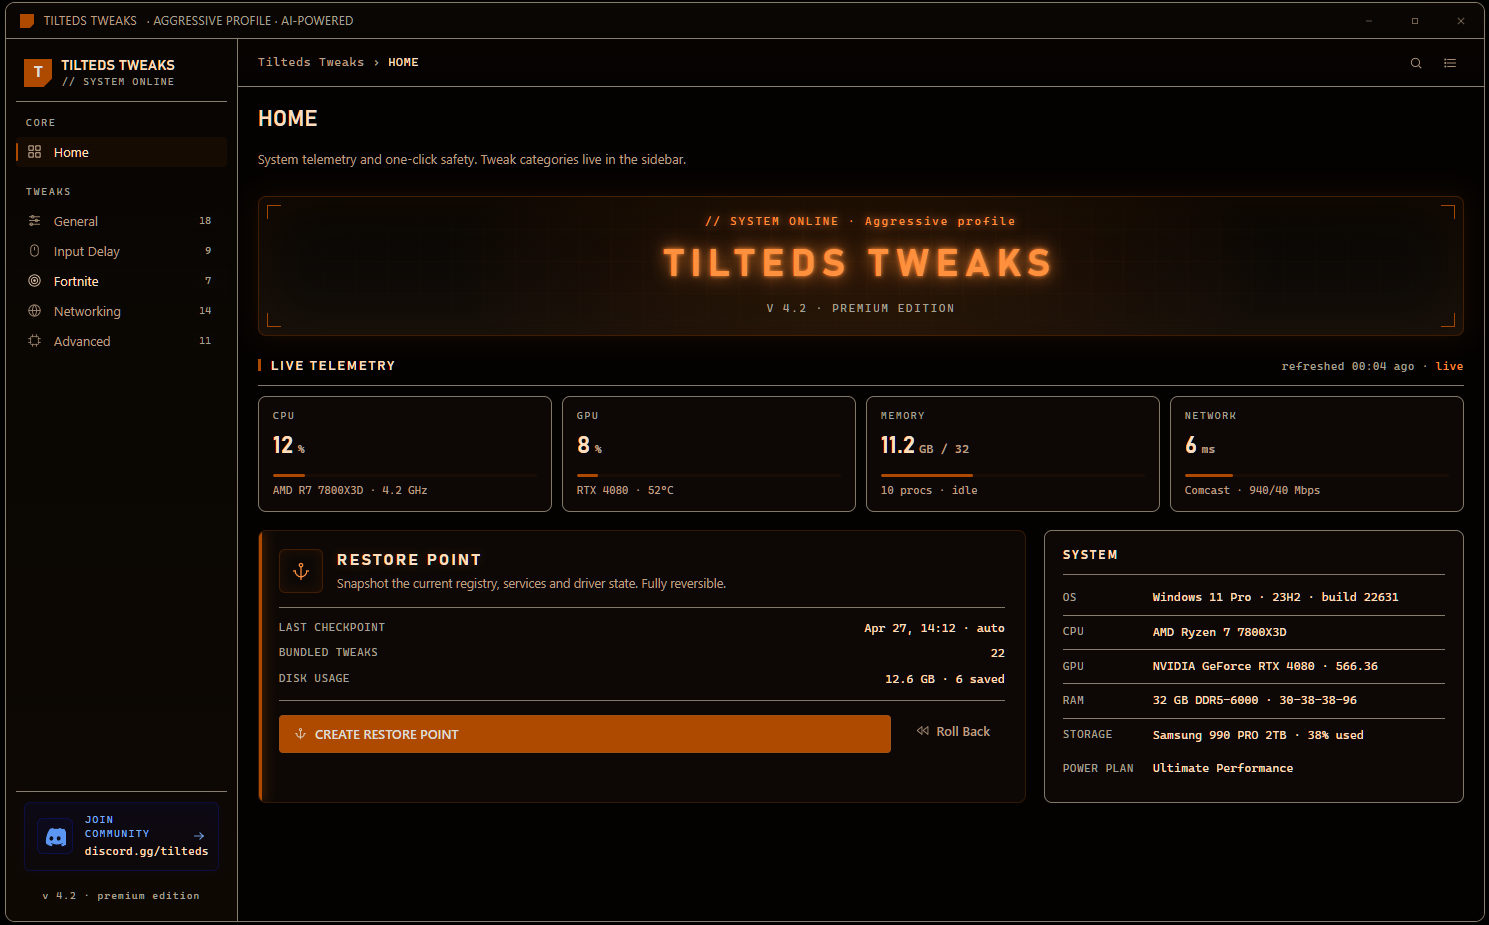Click Bundled Tweaks value 22
This screenshot has height=925, width=1489.
[998, 653]
